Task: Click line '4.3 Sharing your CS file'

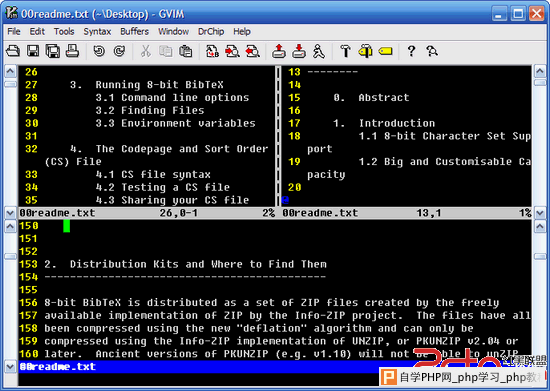Action: tap(172, 200)
